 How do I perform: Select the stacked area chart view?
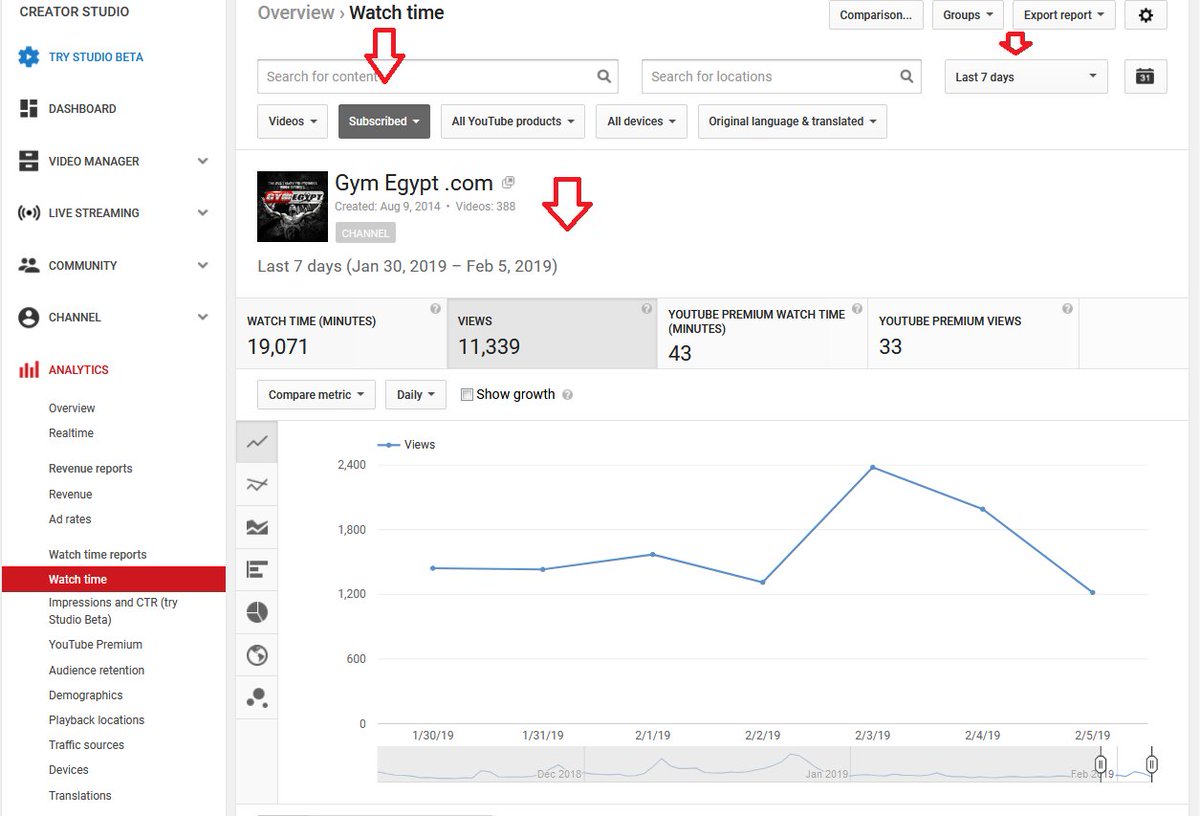(x=257, y=527)
